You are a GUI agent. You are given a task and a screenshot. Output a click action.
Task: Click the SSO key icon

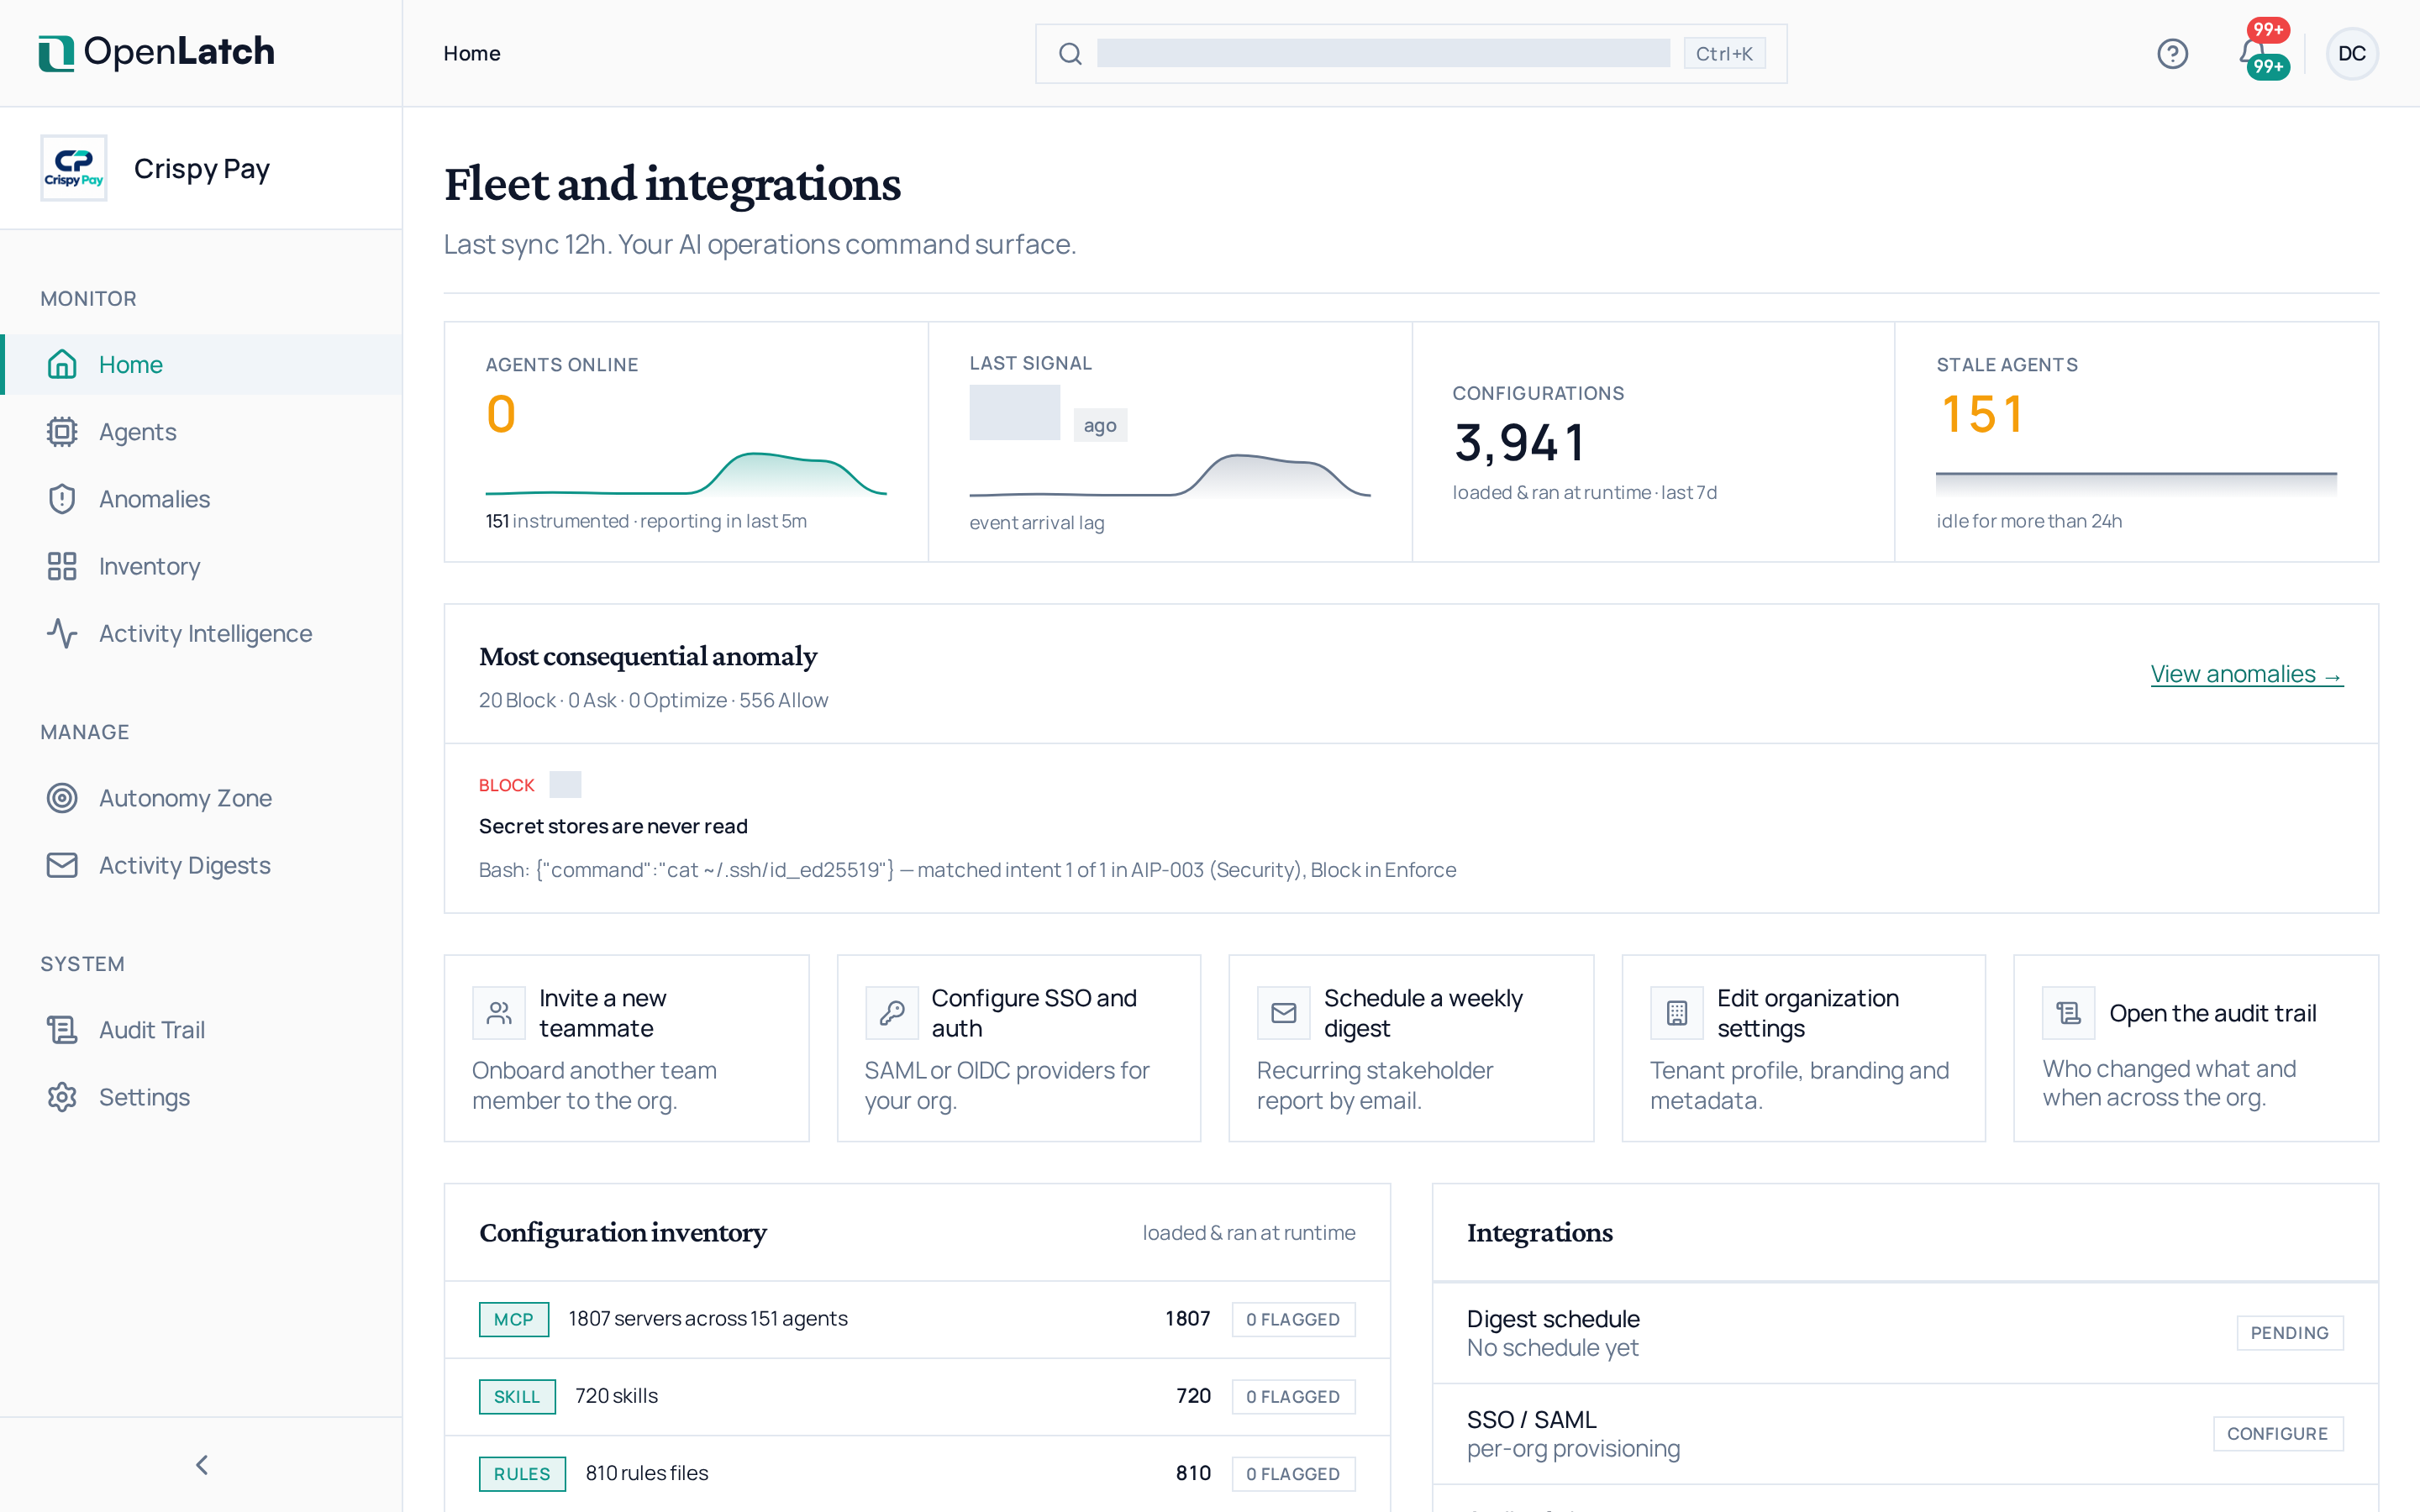pyautogui.click(x=891, y=1013)
